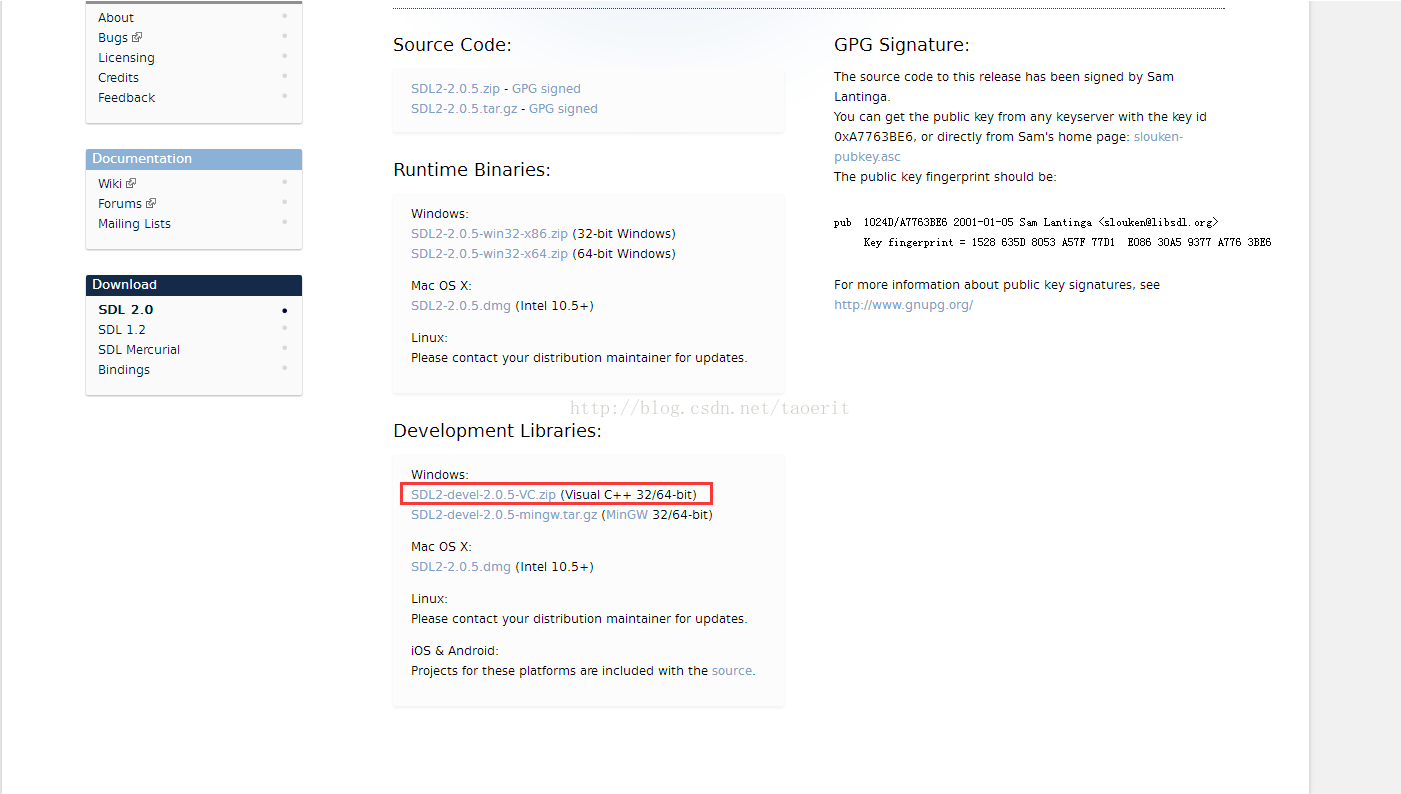Select SDL 1.2 in Download menu

[122, 329]
